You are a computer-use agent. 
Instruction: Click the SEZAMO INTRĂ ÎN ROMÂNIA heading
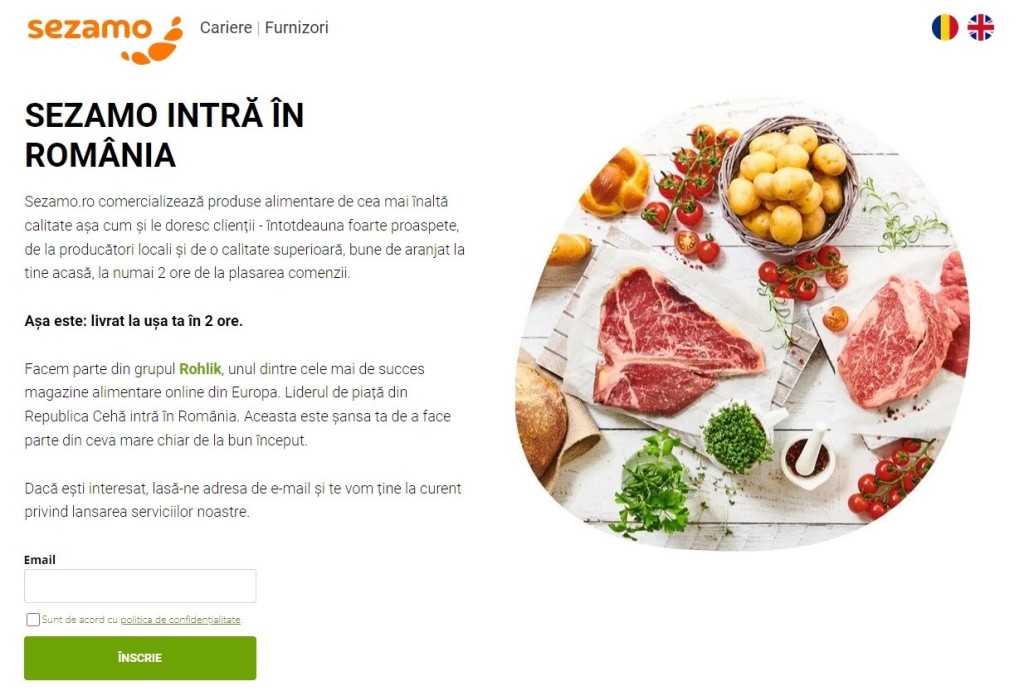(165, 135)
